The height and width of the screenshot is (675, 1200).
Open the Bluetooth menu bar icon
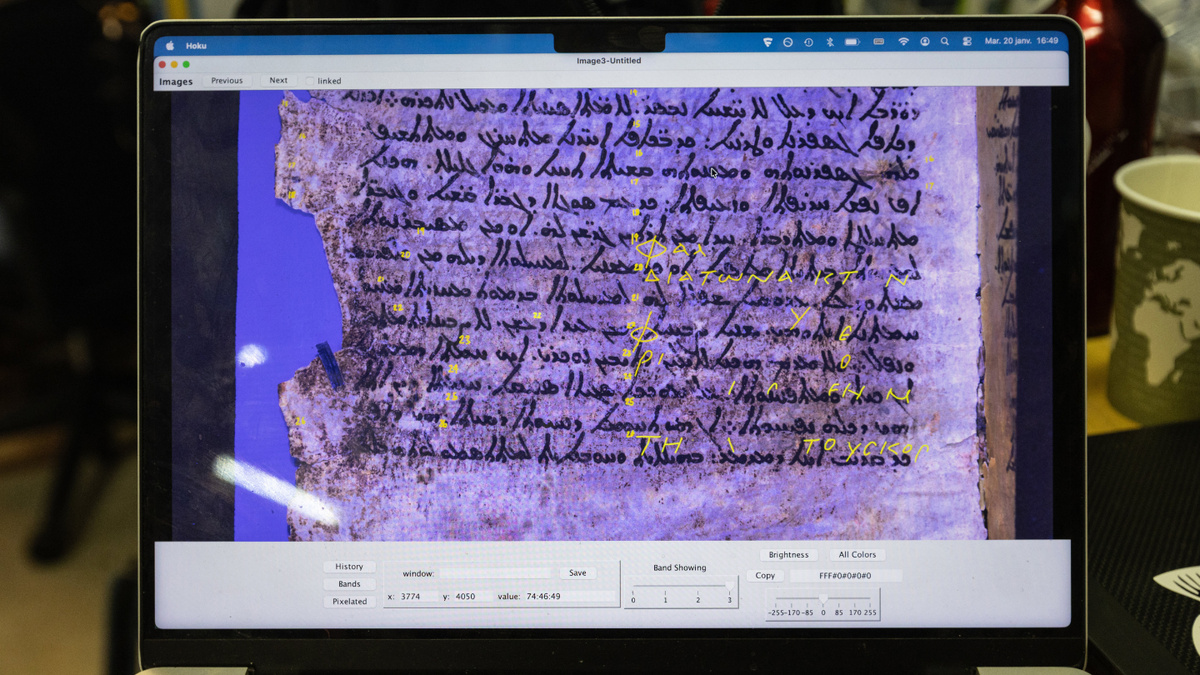[830, 42]
